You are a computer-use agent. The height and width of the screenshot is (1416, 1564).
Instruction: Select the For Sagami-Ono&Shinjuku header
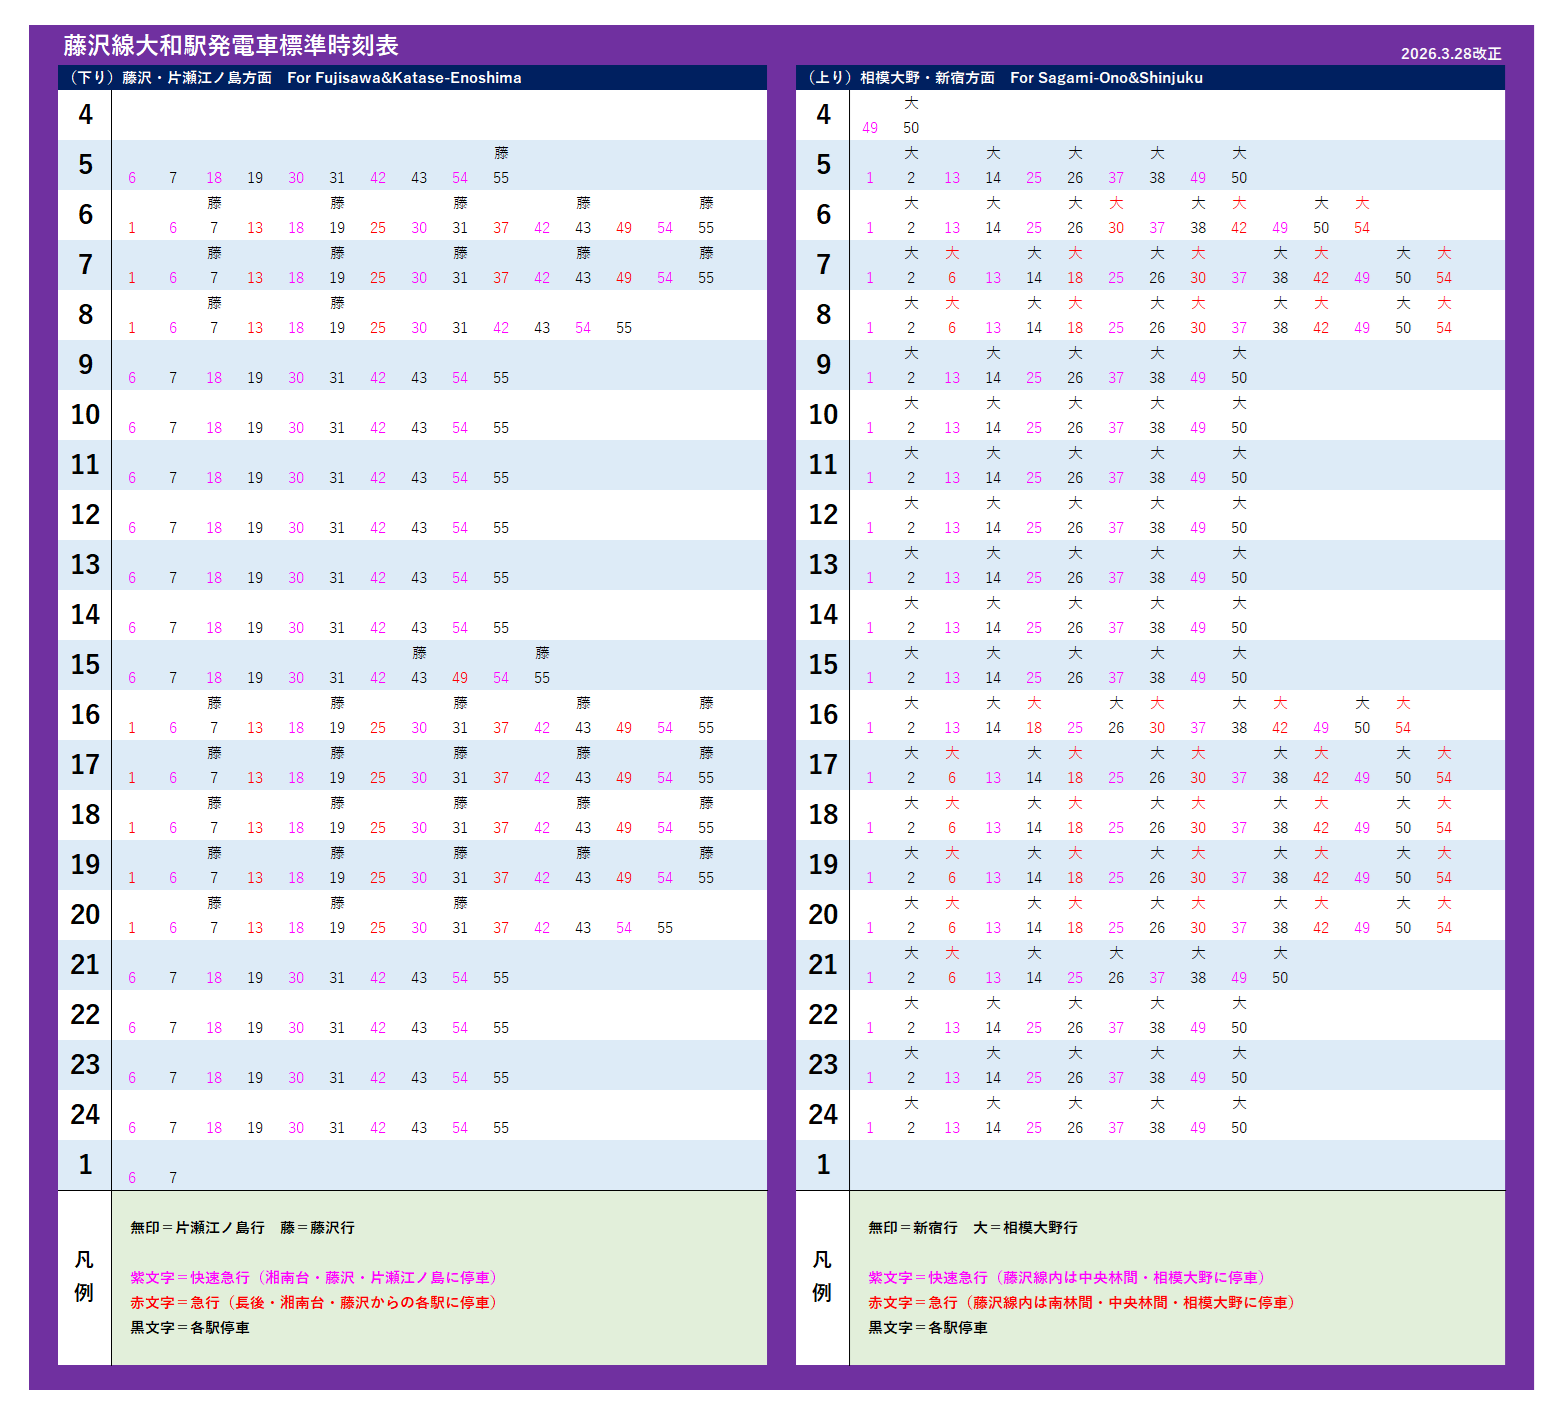[x=1106, y=78]
